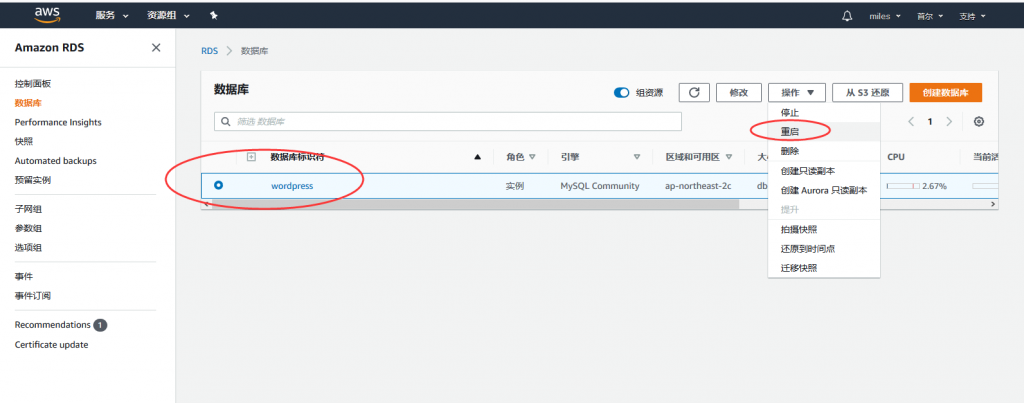Image resolution: width=1024 pixels, height=403 pixels.
Task: Open Performance Insights in sidebar
Action: point(58,122)
